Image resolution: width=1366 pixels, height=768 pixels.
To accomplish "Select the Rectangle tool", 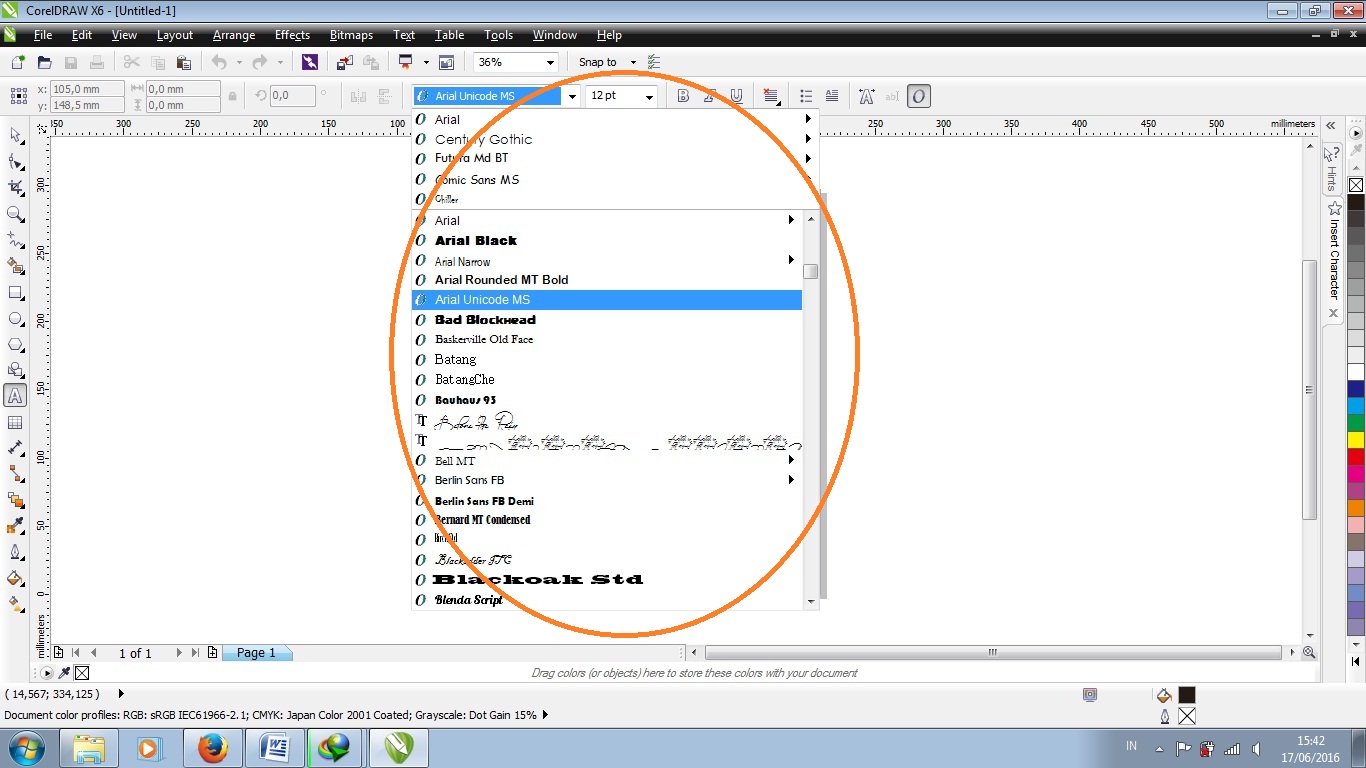I will coord(15,291).
